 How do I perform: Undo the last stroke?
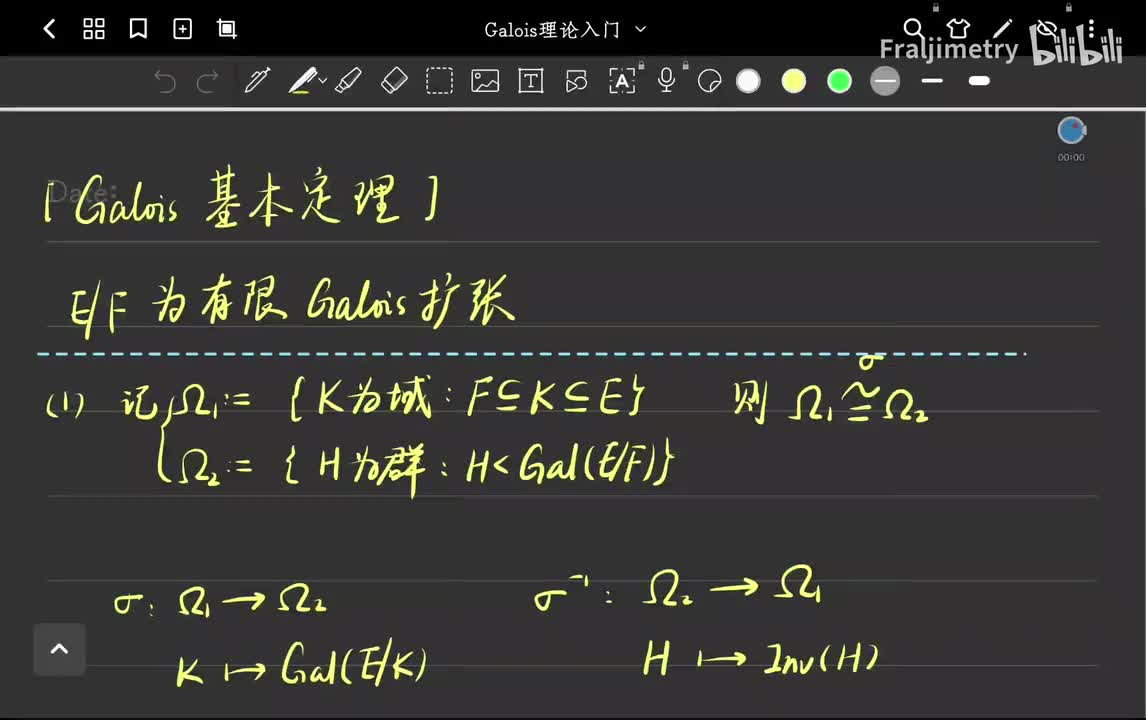tap(165, 81)
